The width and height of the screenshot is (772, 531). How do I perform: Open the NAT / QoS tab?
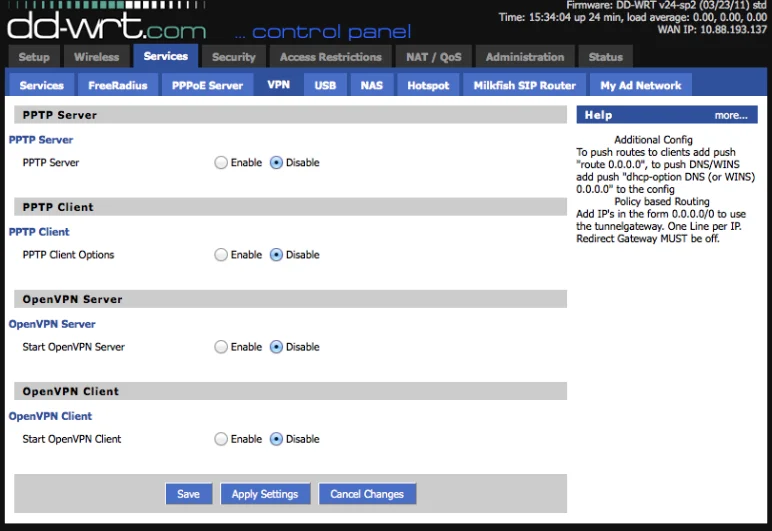click(x=432, y=57)
